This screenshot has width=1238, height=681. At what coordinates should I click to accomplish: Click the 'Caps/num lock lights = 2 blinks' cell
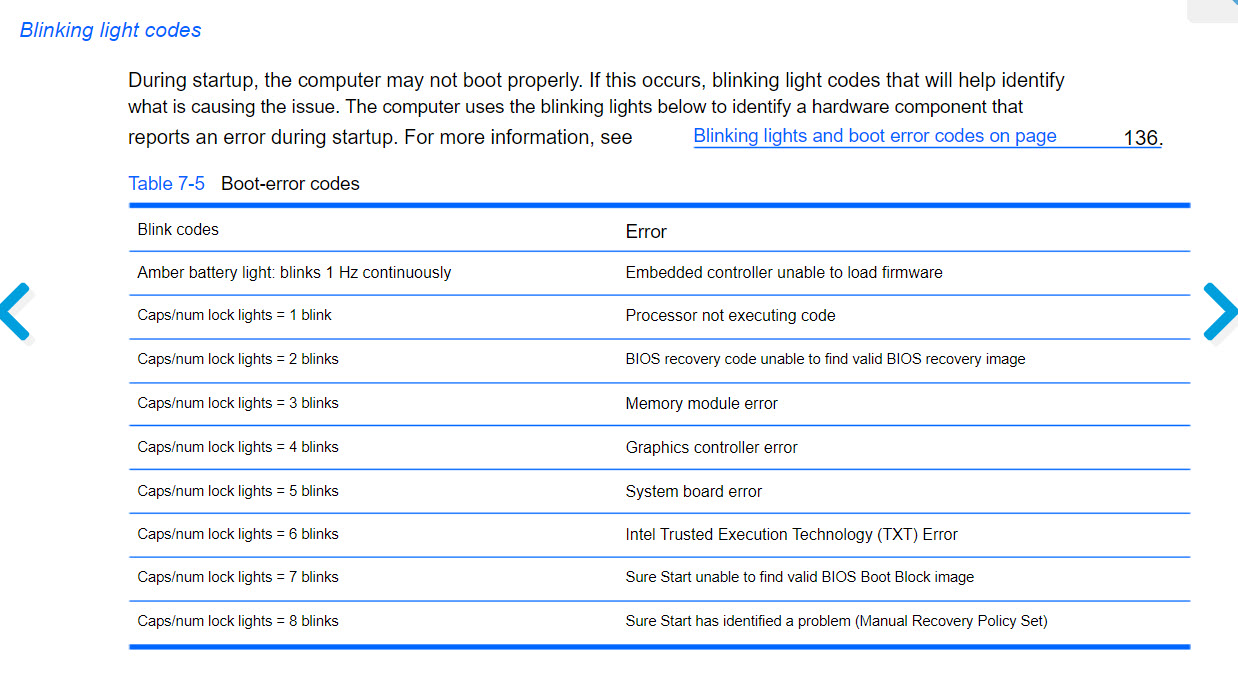point(238,359)
